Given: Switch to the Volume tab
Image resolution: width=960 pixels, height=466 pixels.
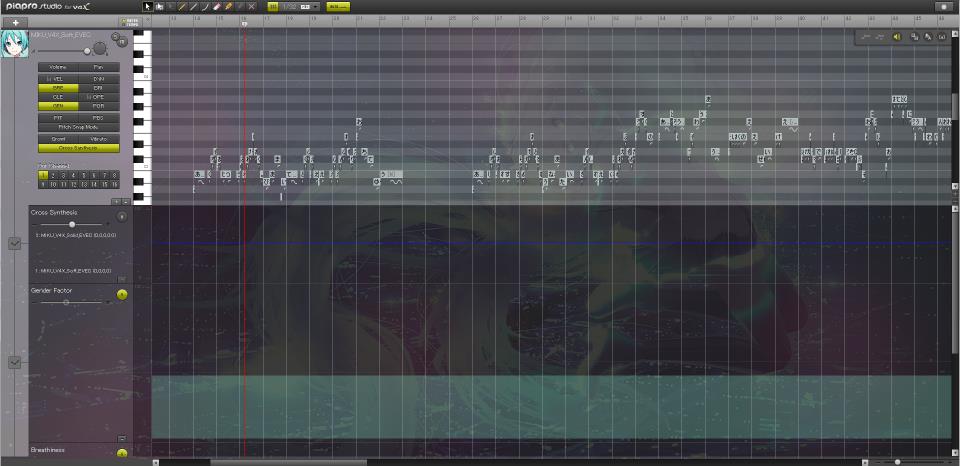Looking at the screenshot, I should [x=58, y=67].
